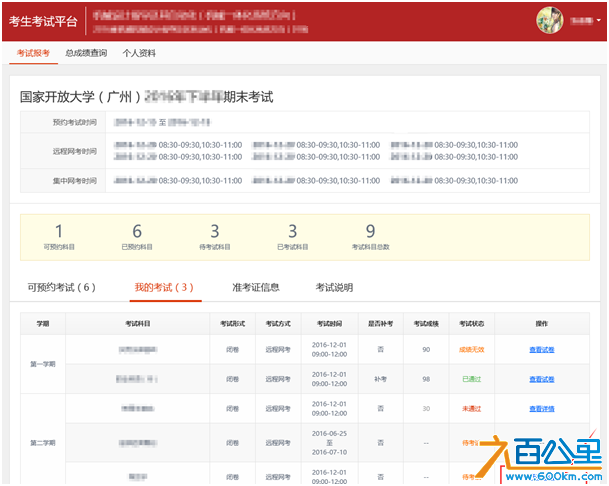Image resolution: width=609 pixels, height=486 pixels.
Task: Click the 考试科目 column header
Action: pos(138,324)
